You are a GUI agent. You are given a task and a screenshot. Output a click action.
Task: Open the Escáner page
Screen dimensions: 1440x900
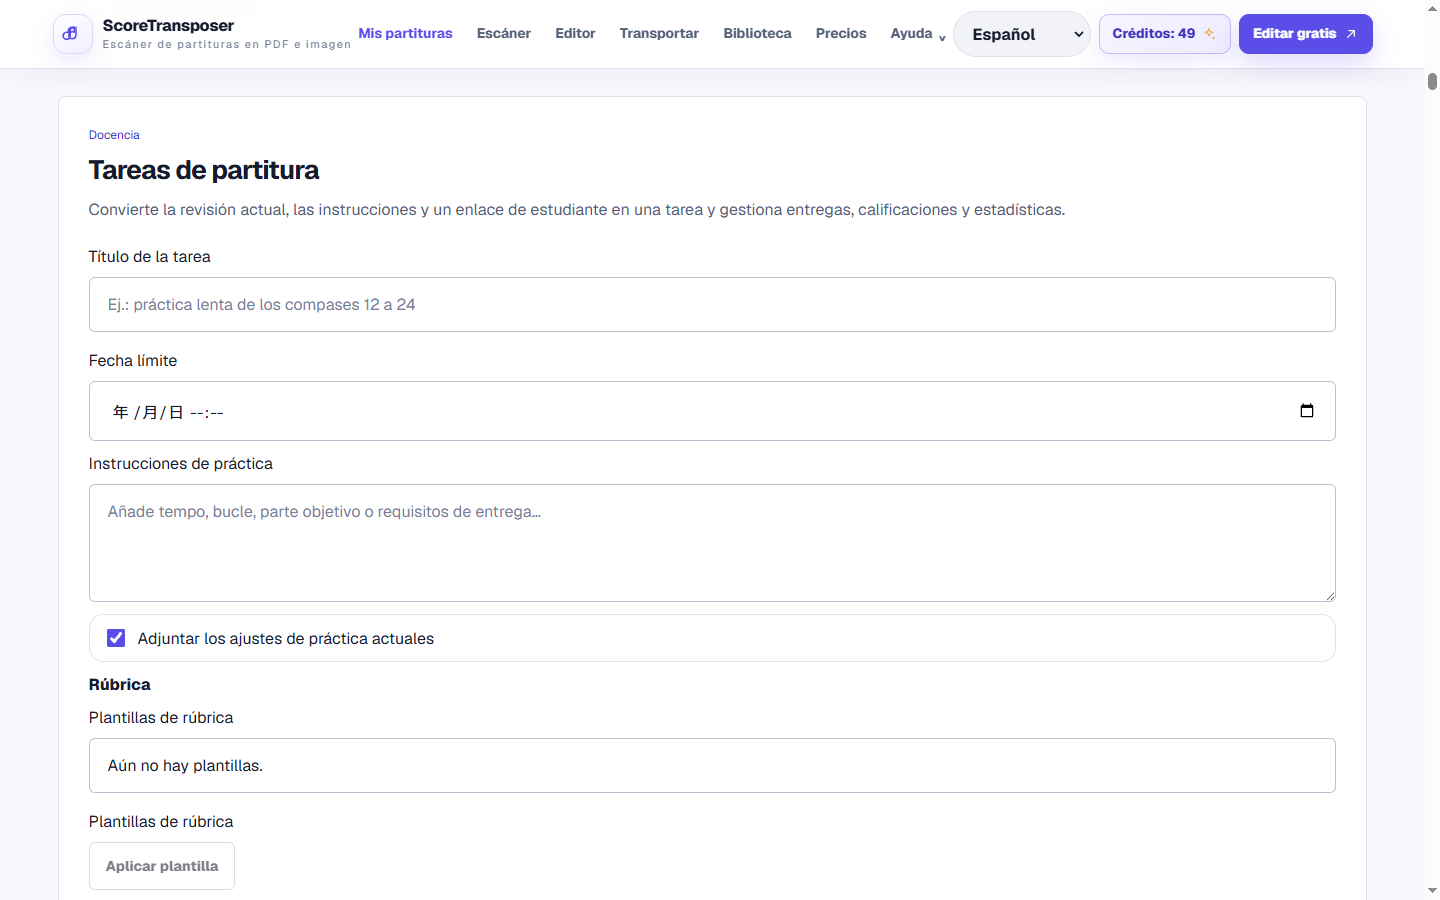(x=504, y=34)
